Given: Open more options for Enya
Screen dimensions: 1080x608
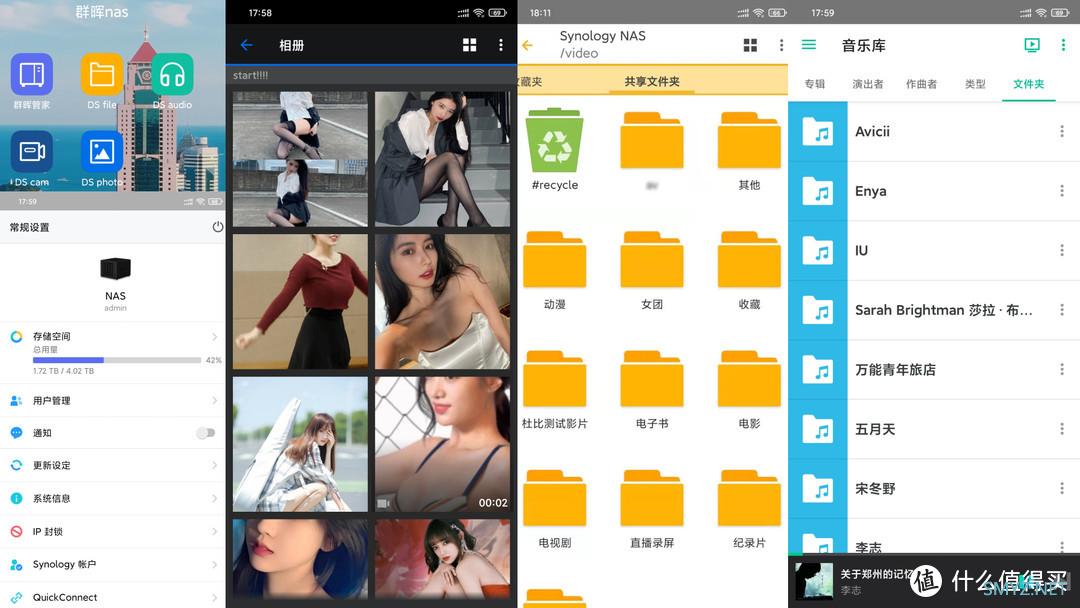Looking at the screenshot, I should pyautogui.click(x=1062, y=191).
